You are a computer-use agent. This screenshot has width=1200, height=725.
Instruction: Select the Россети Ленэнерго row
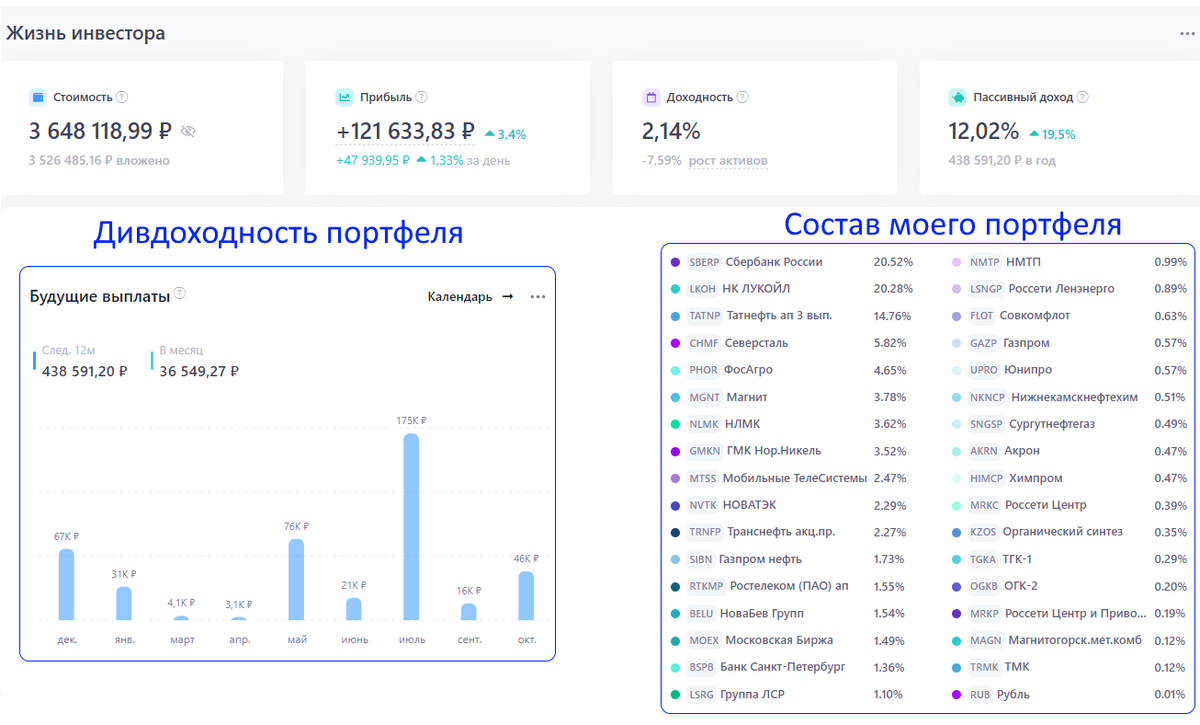1068,289
